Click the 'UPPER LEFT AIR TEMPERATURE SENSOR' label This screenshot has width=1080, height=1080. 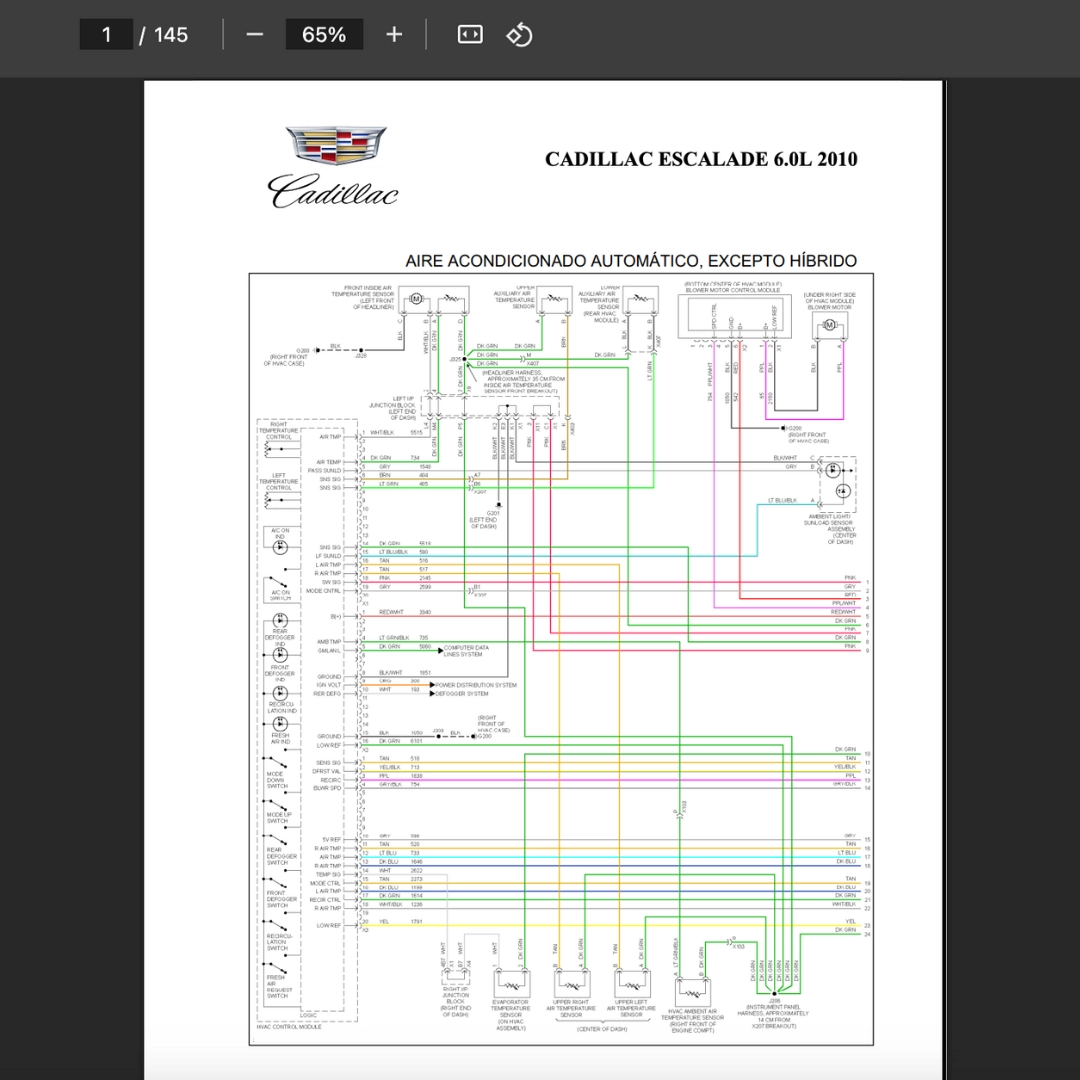(x=631, y=1008)
